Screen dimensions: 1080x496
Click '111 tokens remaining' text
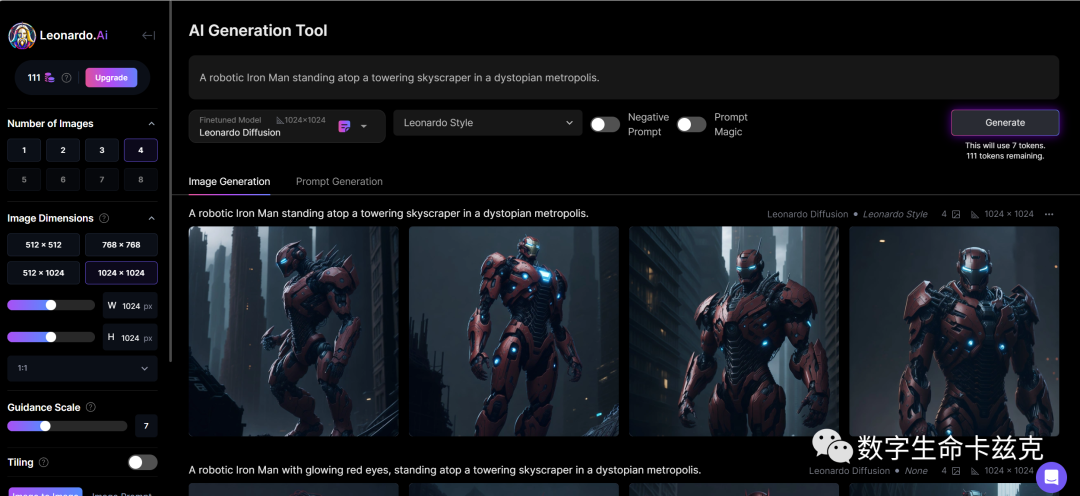click(1005, 156)
